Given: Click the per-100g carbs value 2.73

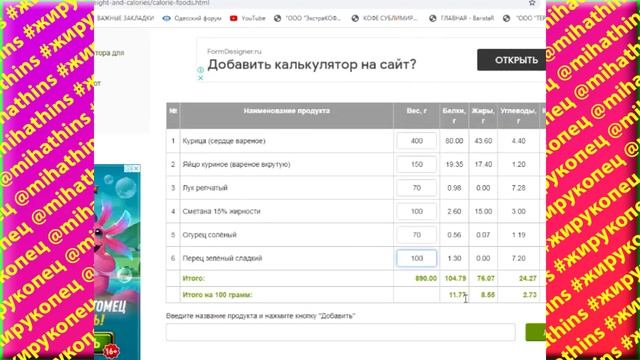Looking at the screenshot, I should click(x=529, y=295).
